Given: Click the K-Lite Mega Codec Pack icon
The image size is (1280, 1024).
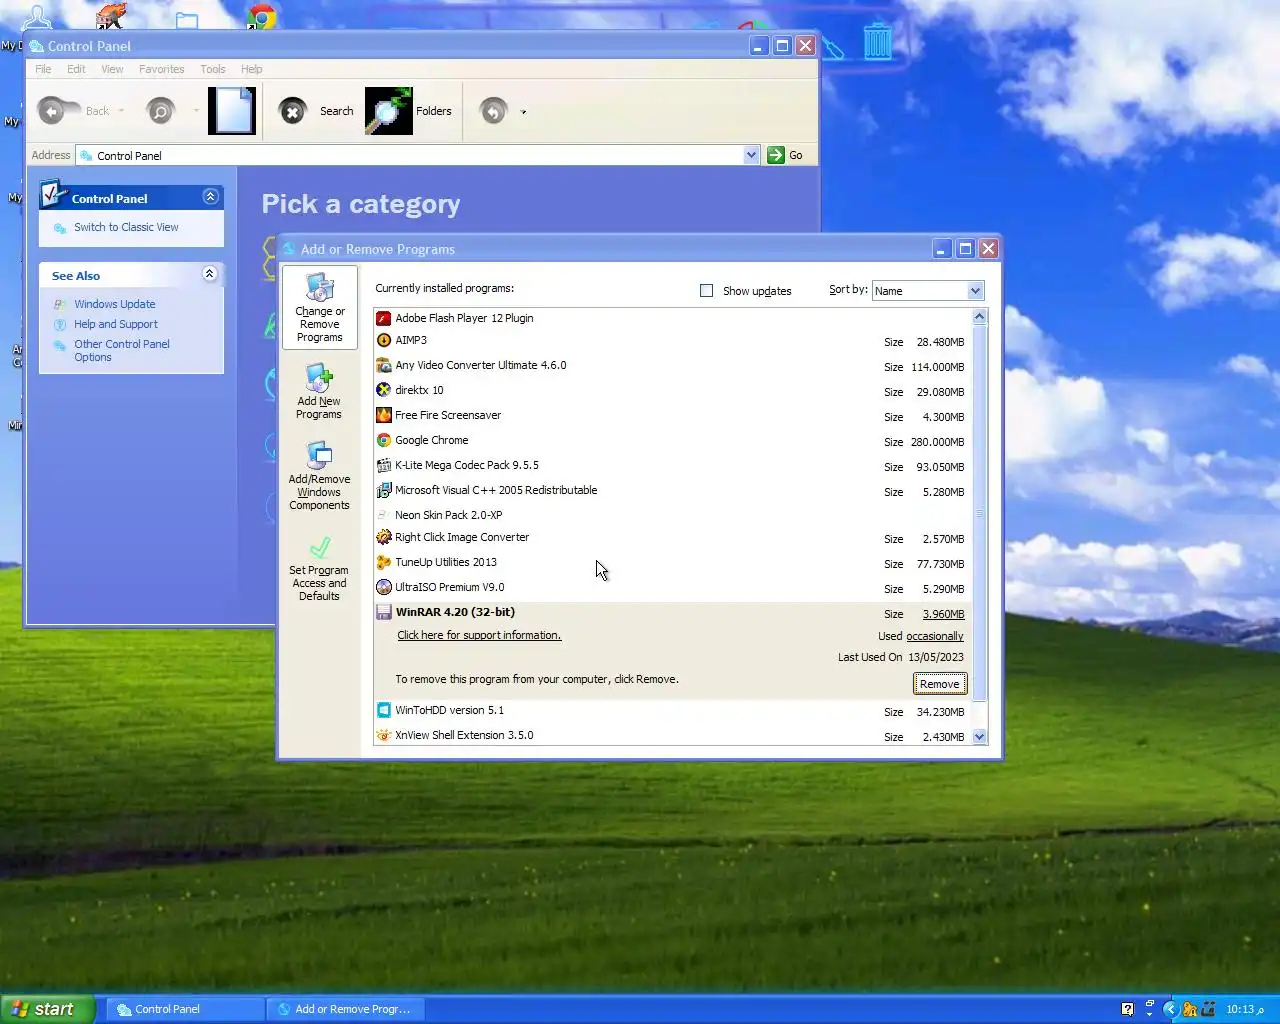Looking at the screenshot, I should [383, 465].
